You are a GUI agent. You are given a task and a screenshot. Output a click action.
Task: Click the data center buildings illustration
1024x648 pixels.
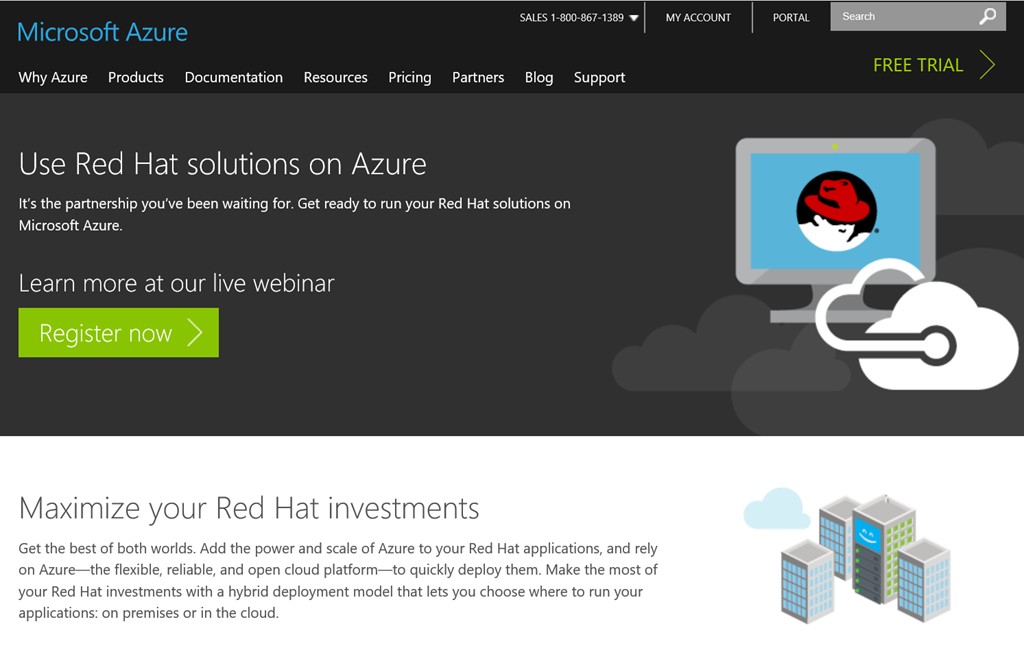pyautogui.click(x=863, y=555)
